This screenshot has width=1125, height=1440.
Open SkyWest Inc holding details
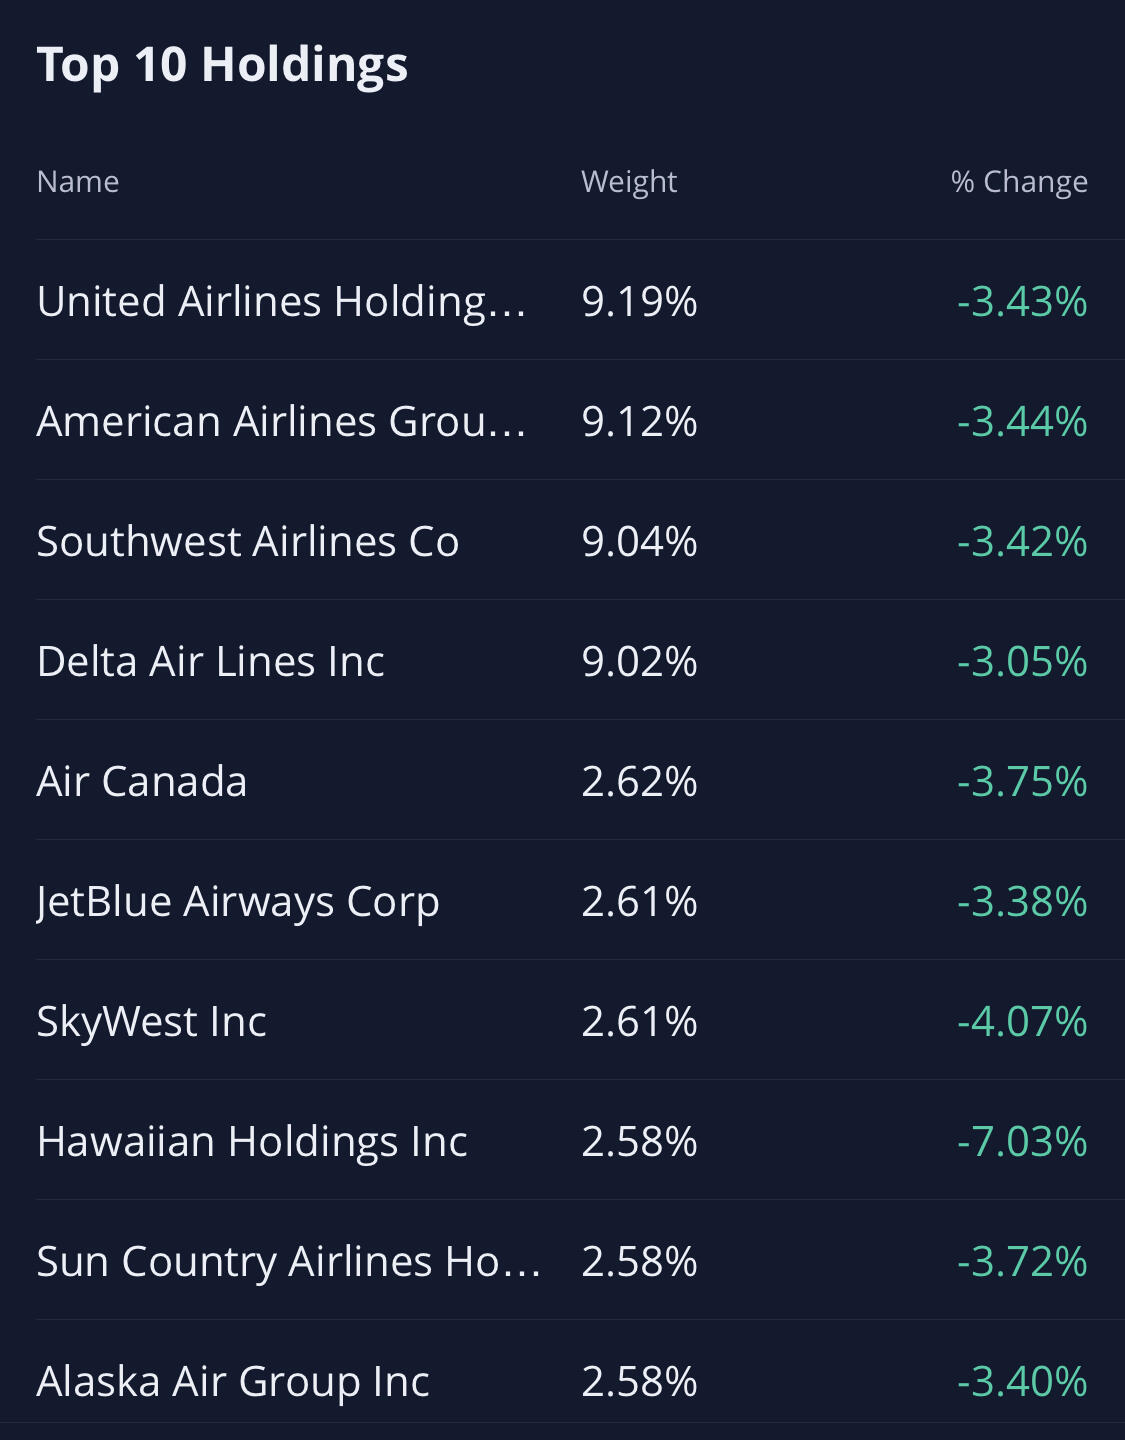[152, 1021]
